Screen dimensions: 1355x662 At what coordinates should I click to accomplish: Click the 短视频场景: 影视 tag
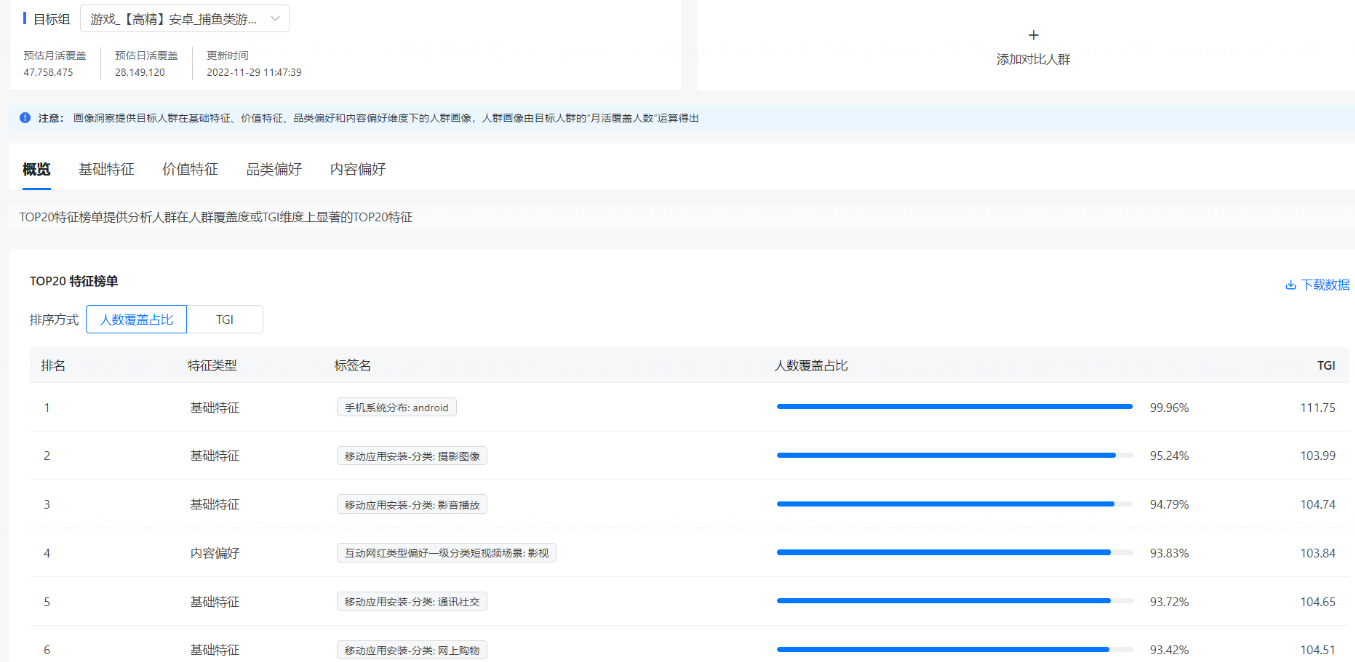[x=446, y=553]
